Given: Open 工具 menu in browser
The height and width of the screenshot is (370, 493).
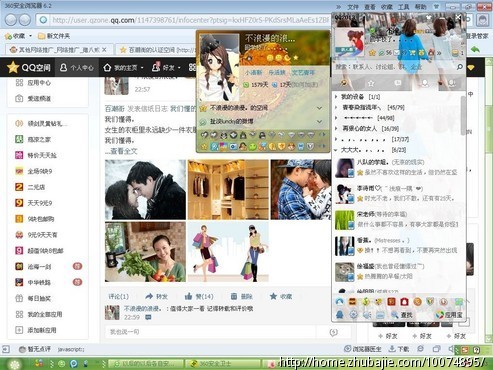Looking at the screenshot, I should pos(403,7).
